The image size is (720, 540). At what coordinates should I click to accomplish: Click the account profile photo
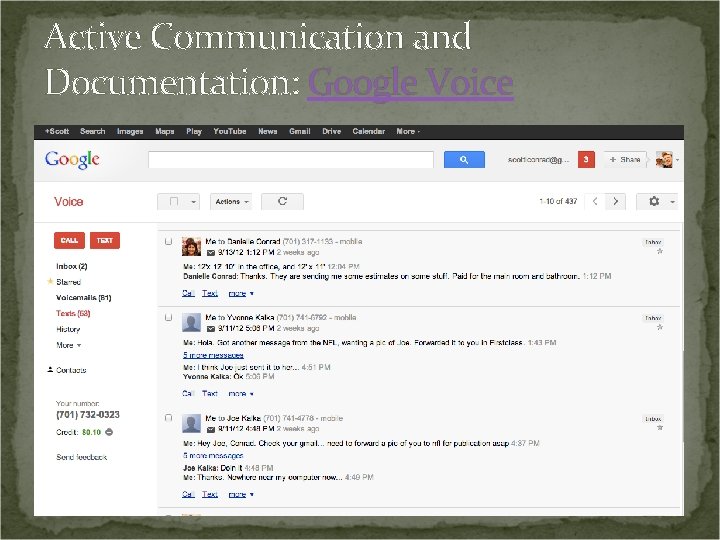click(664, 159)
